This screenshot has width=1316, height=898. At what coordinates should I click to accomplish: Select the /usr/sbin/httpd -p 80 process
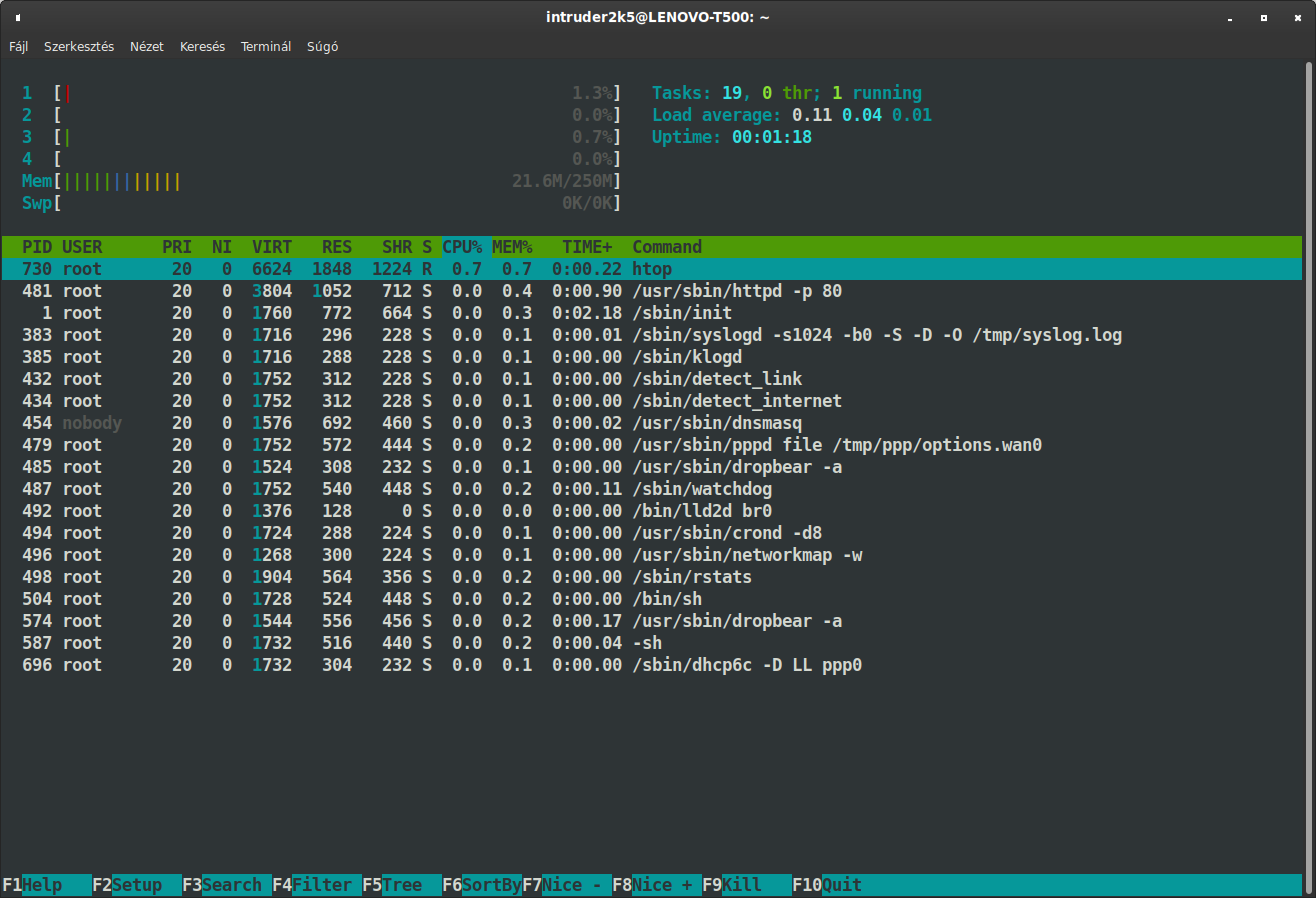652,291
